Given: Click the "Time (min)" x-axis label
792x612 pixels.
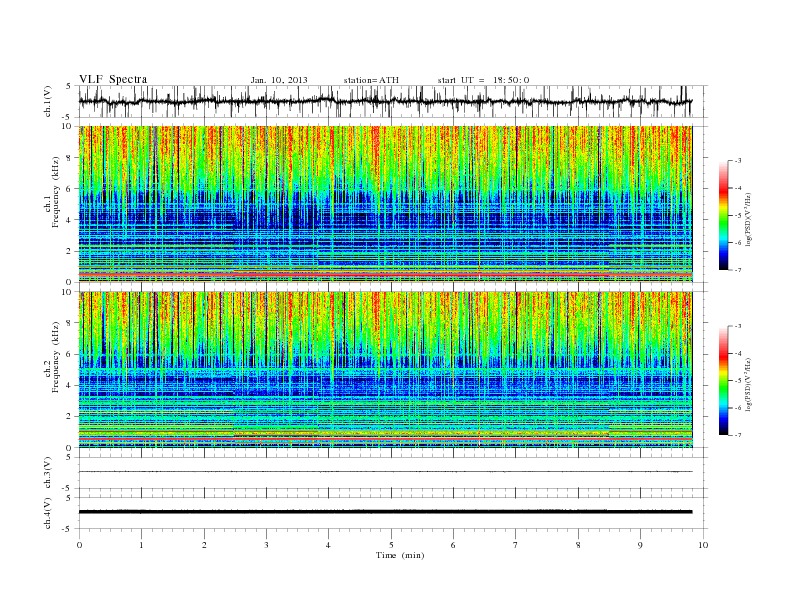Looking at the screenshot, I should coord(400,555).
